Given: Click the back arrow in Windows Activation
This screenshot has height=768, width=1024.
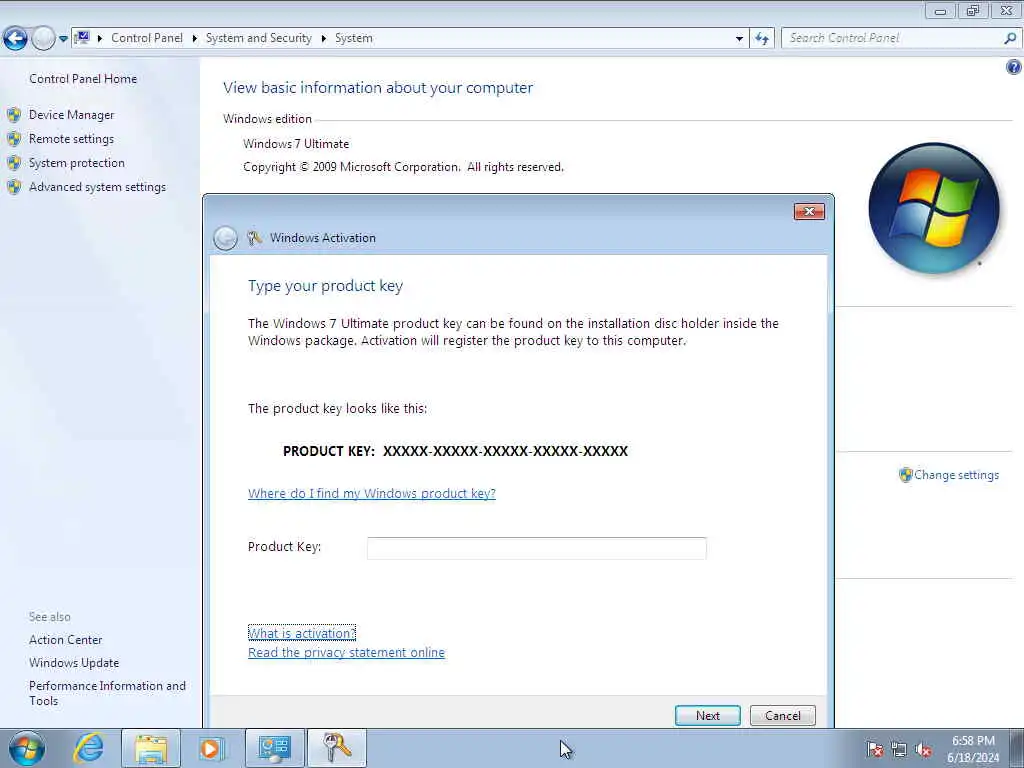Looking at the screenshot, I should click(x=225, y=238).
